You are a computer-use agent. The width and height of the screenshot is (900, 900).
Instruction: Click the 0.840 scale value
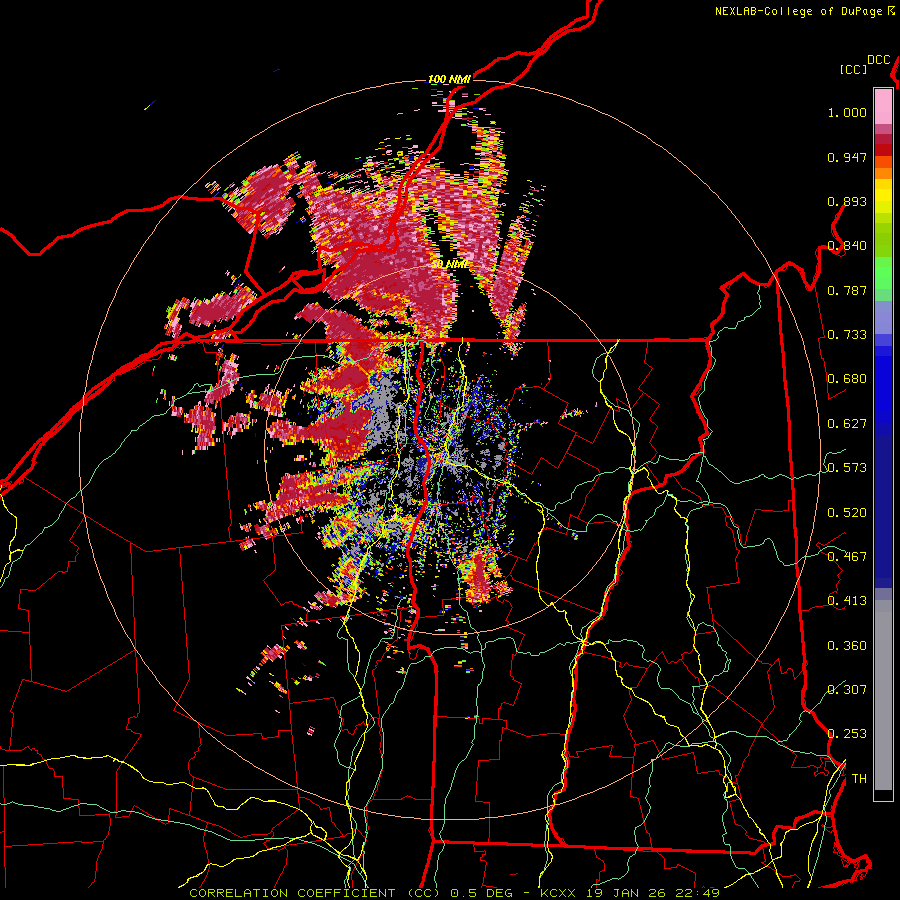[x=847, y=246]
